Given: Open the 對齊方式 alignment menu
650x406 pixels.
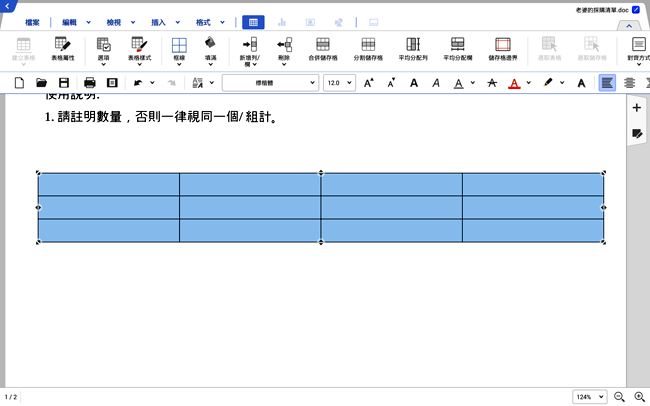Looking at the screenshot, I should coord(639,51).
